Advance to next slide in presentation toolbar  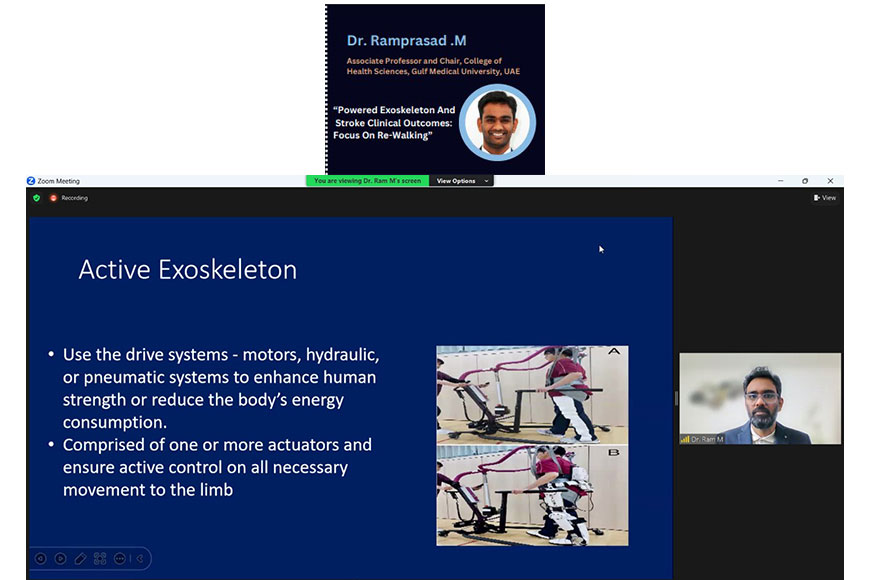[60, 559]
